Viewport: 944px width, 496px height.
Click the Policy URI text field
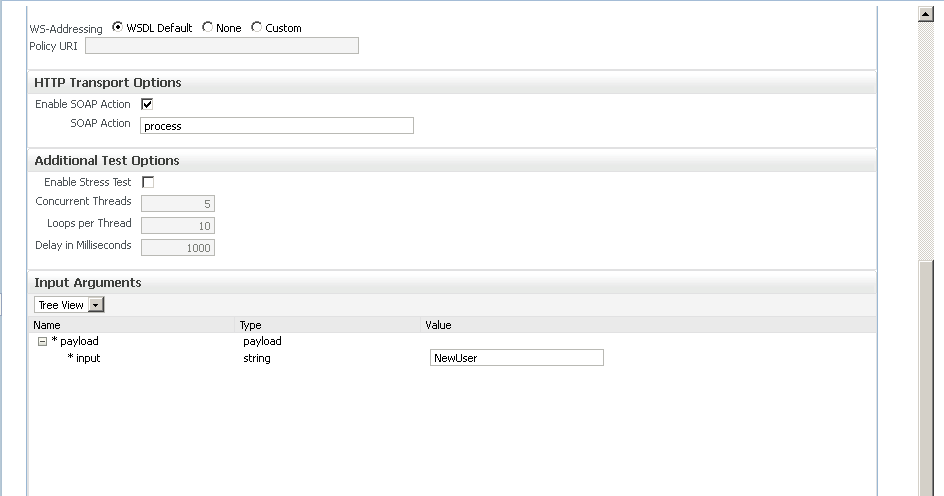point(221,46)
